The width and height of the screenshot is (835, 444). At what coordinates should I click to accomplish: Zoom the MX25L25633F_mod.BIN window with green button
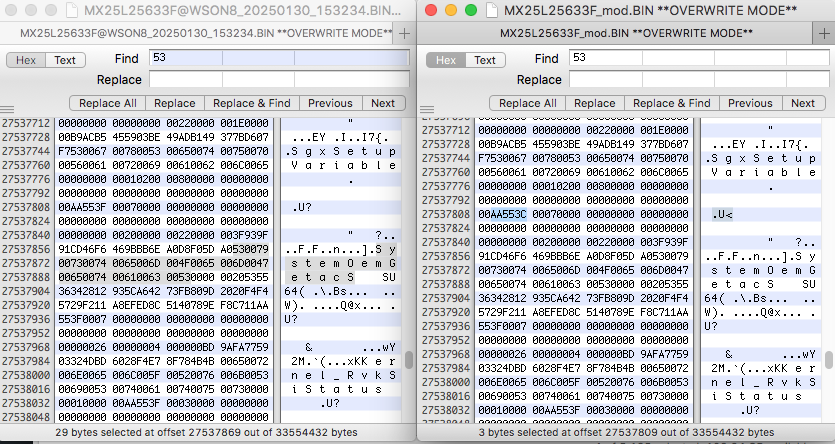coord(471,10)
